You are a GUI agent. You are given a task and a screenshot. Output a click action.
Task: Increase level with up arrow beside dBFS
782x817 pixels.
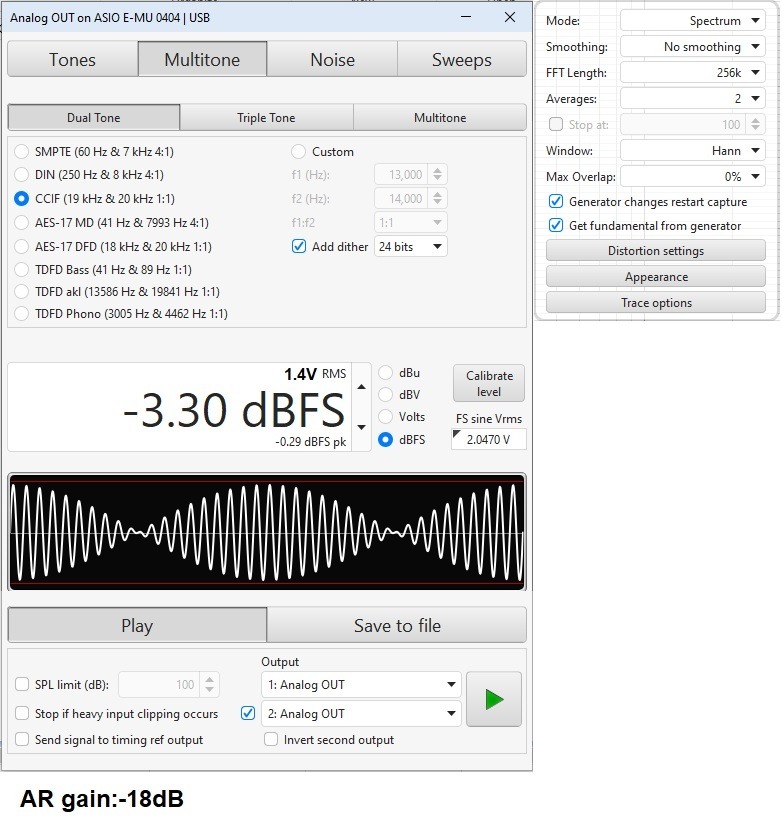tap(361, 387)
